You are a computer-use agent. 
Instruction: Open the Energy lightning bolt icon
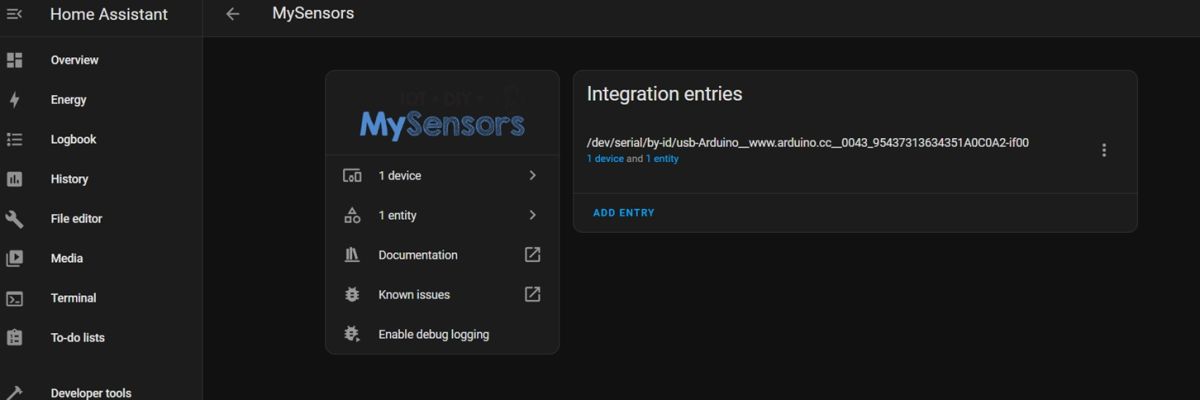click(15, 100)
